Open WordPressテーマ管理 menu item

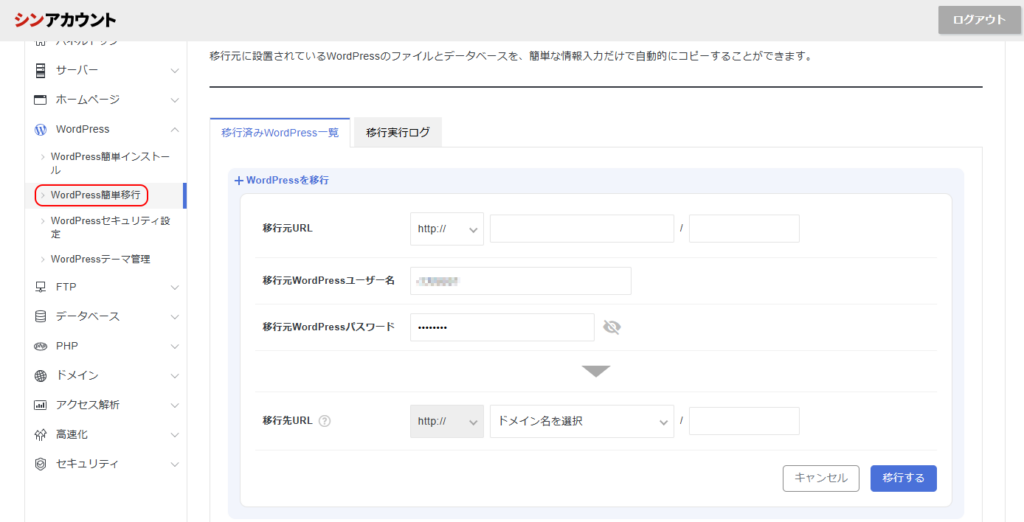[101, 259]
